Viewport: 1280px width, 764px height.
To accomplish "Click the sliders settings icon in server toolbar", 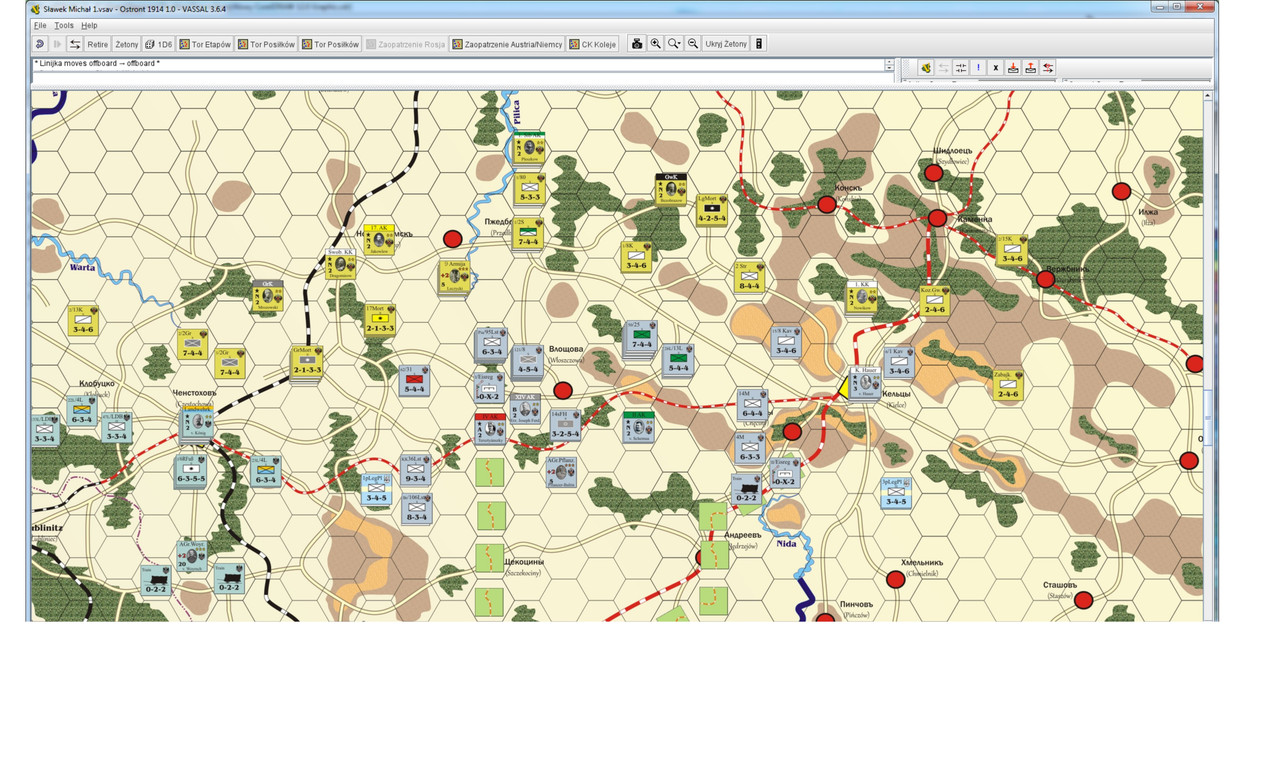I will click(961, 68).
